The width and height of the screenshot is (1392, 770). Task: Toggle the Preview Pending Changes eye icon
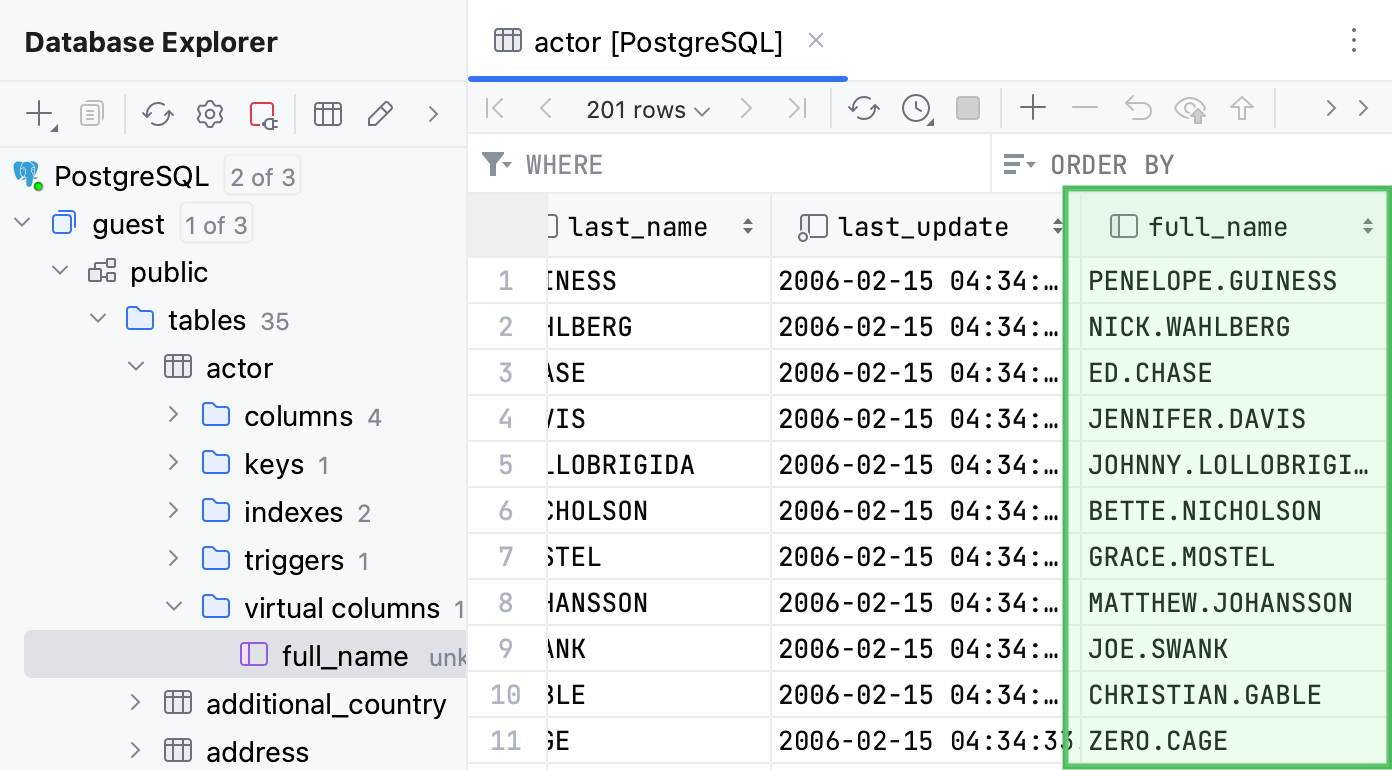point(1190,108)
